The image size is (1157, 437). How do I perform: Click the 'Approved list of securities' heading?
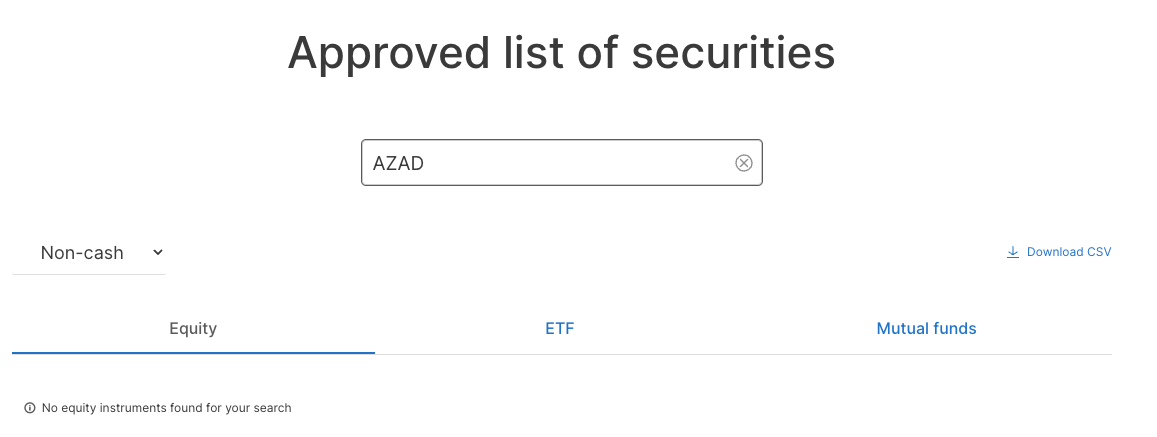562,53
